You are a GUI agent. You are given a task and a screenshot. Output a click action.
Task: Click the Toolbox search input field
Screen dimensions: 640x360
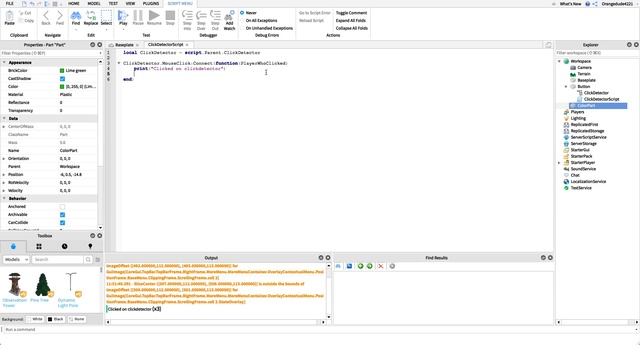pyautogui.click(x=58, y=260)
